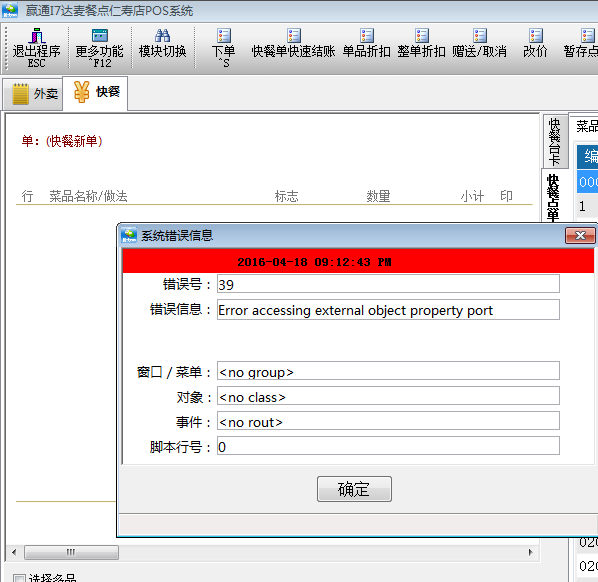Click the 退出程序 ESC exit icon
Viewport: 598px width, 582px height.
pos(37,35)
